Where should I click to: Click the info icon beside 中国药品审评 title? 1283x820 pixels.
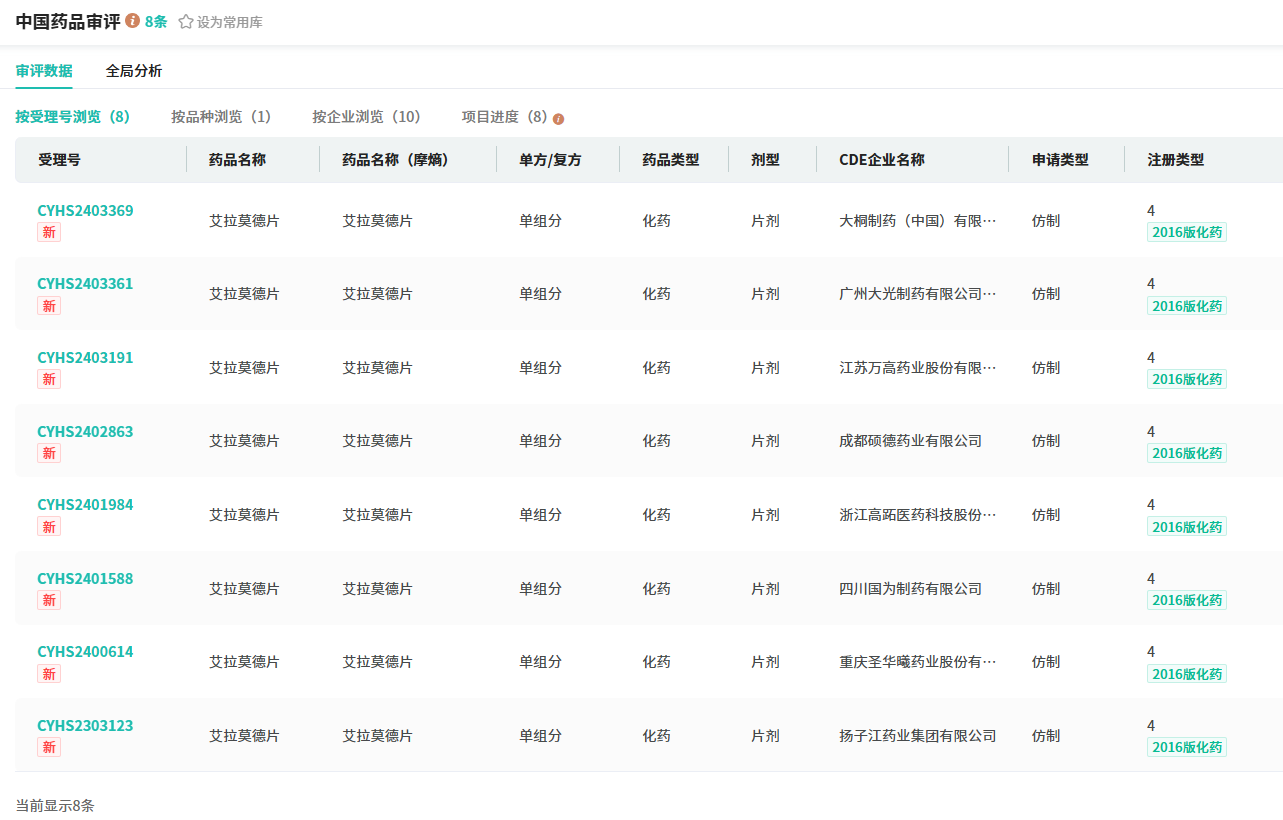pyautogui.click(x=133, y=21)
